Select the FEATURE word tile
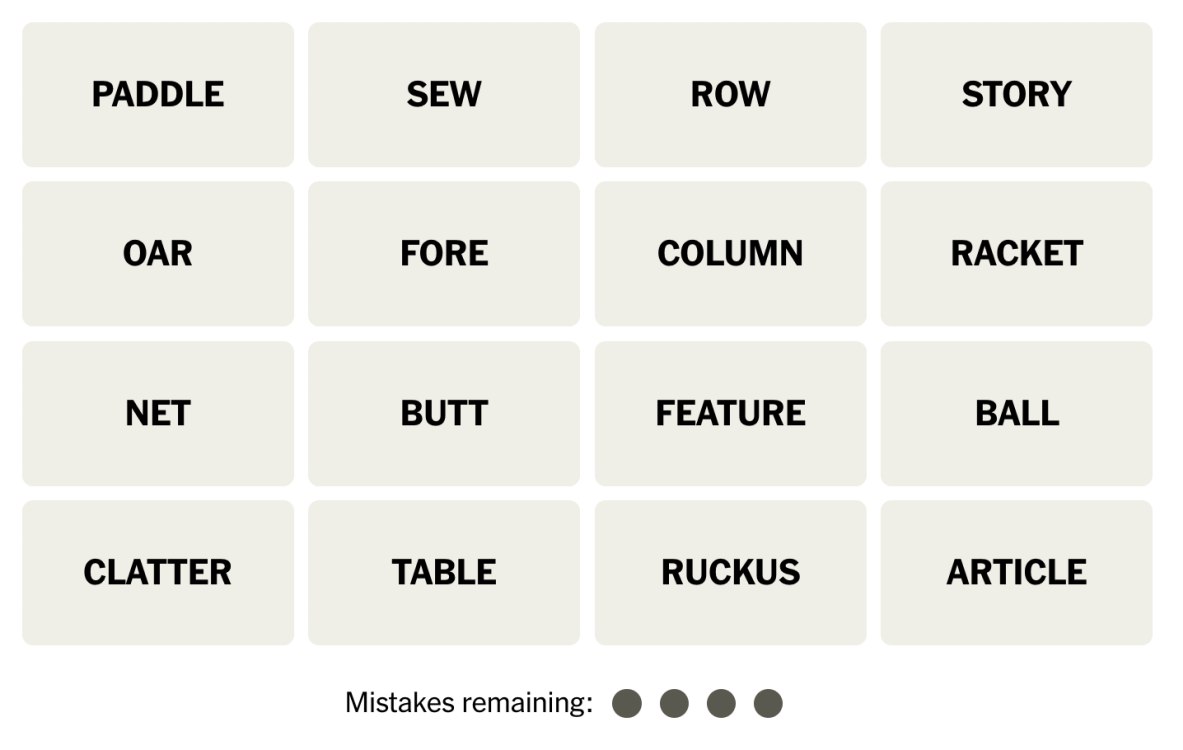The height and width of the screenshot is (750, 1183). coord(730,413)
